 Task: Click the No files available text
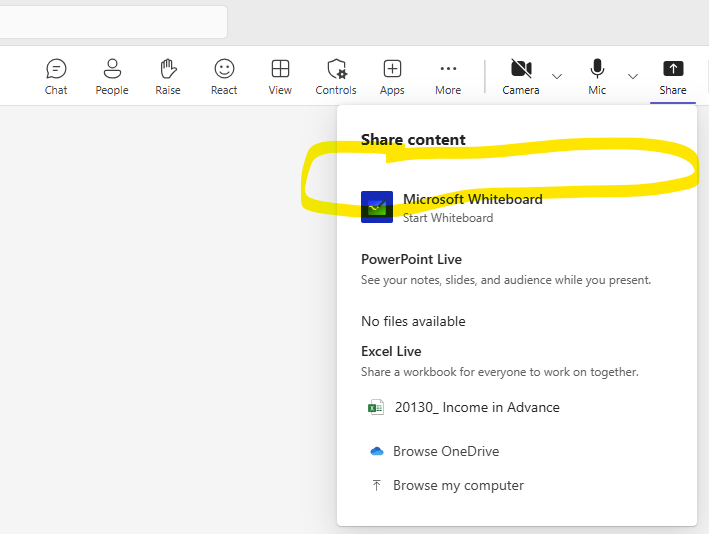click(x=413, y=321)
